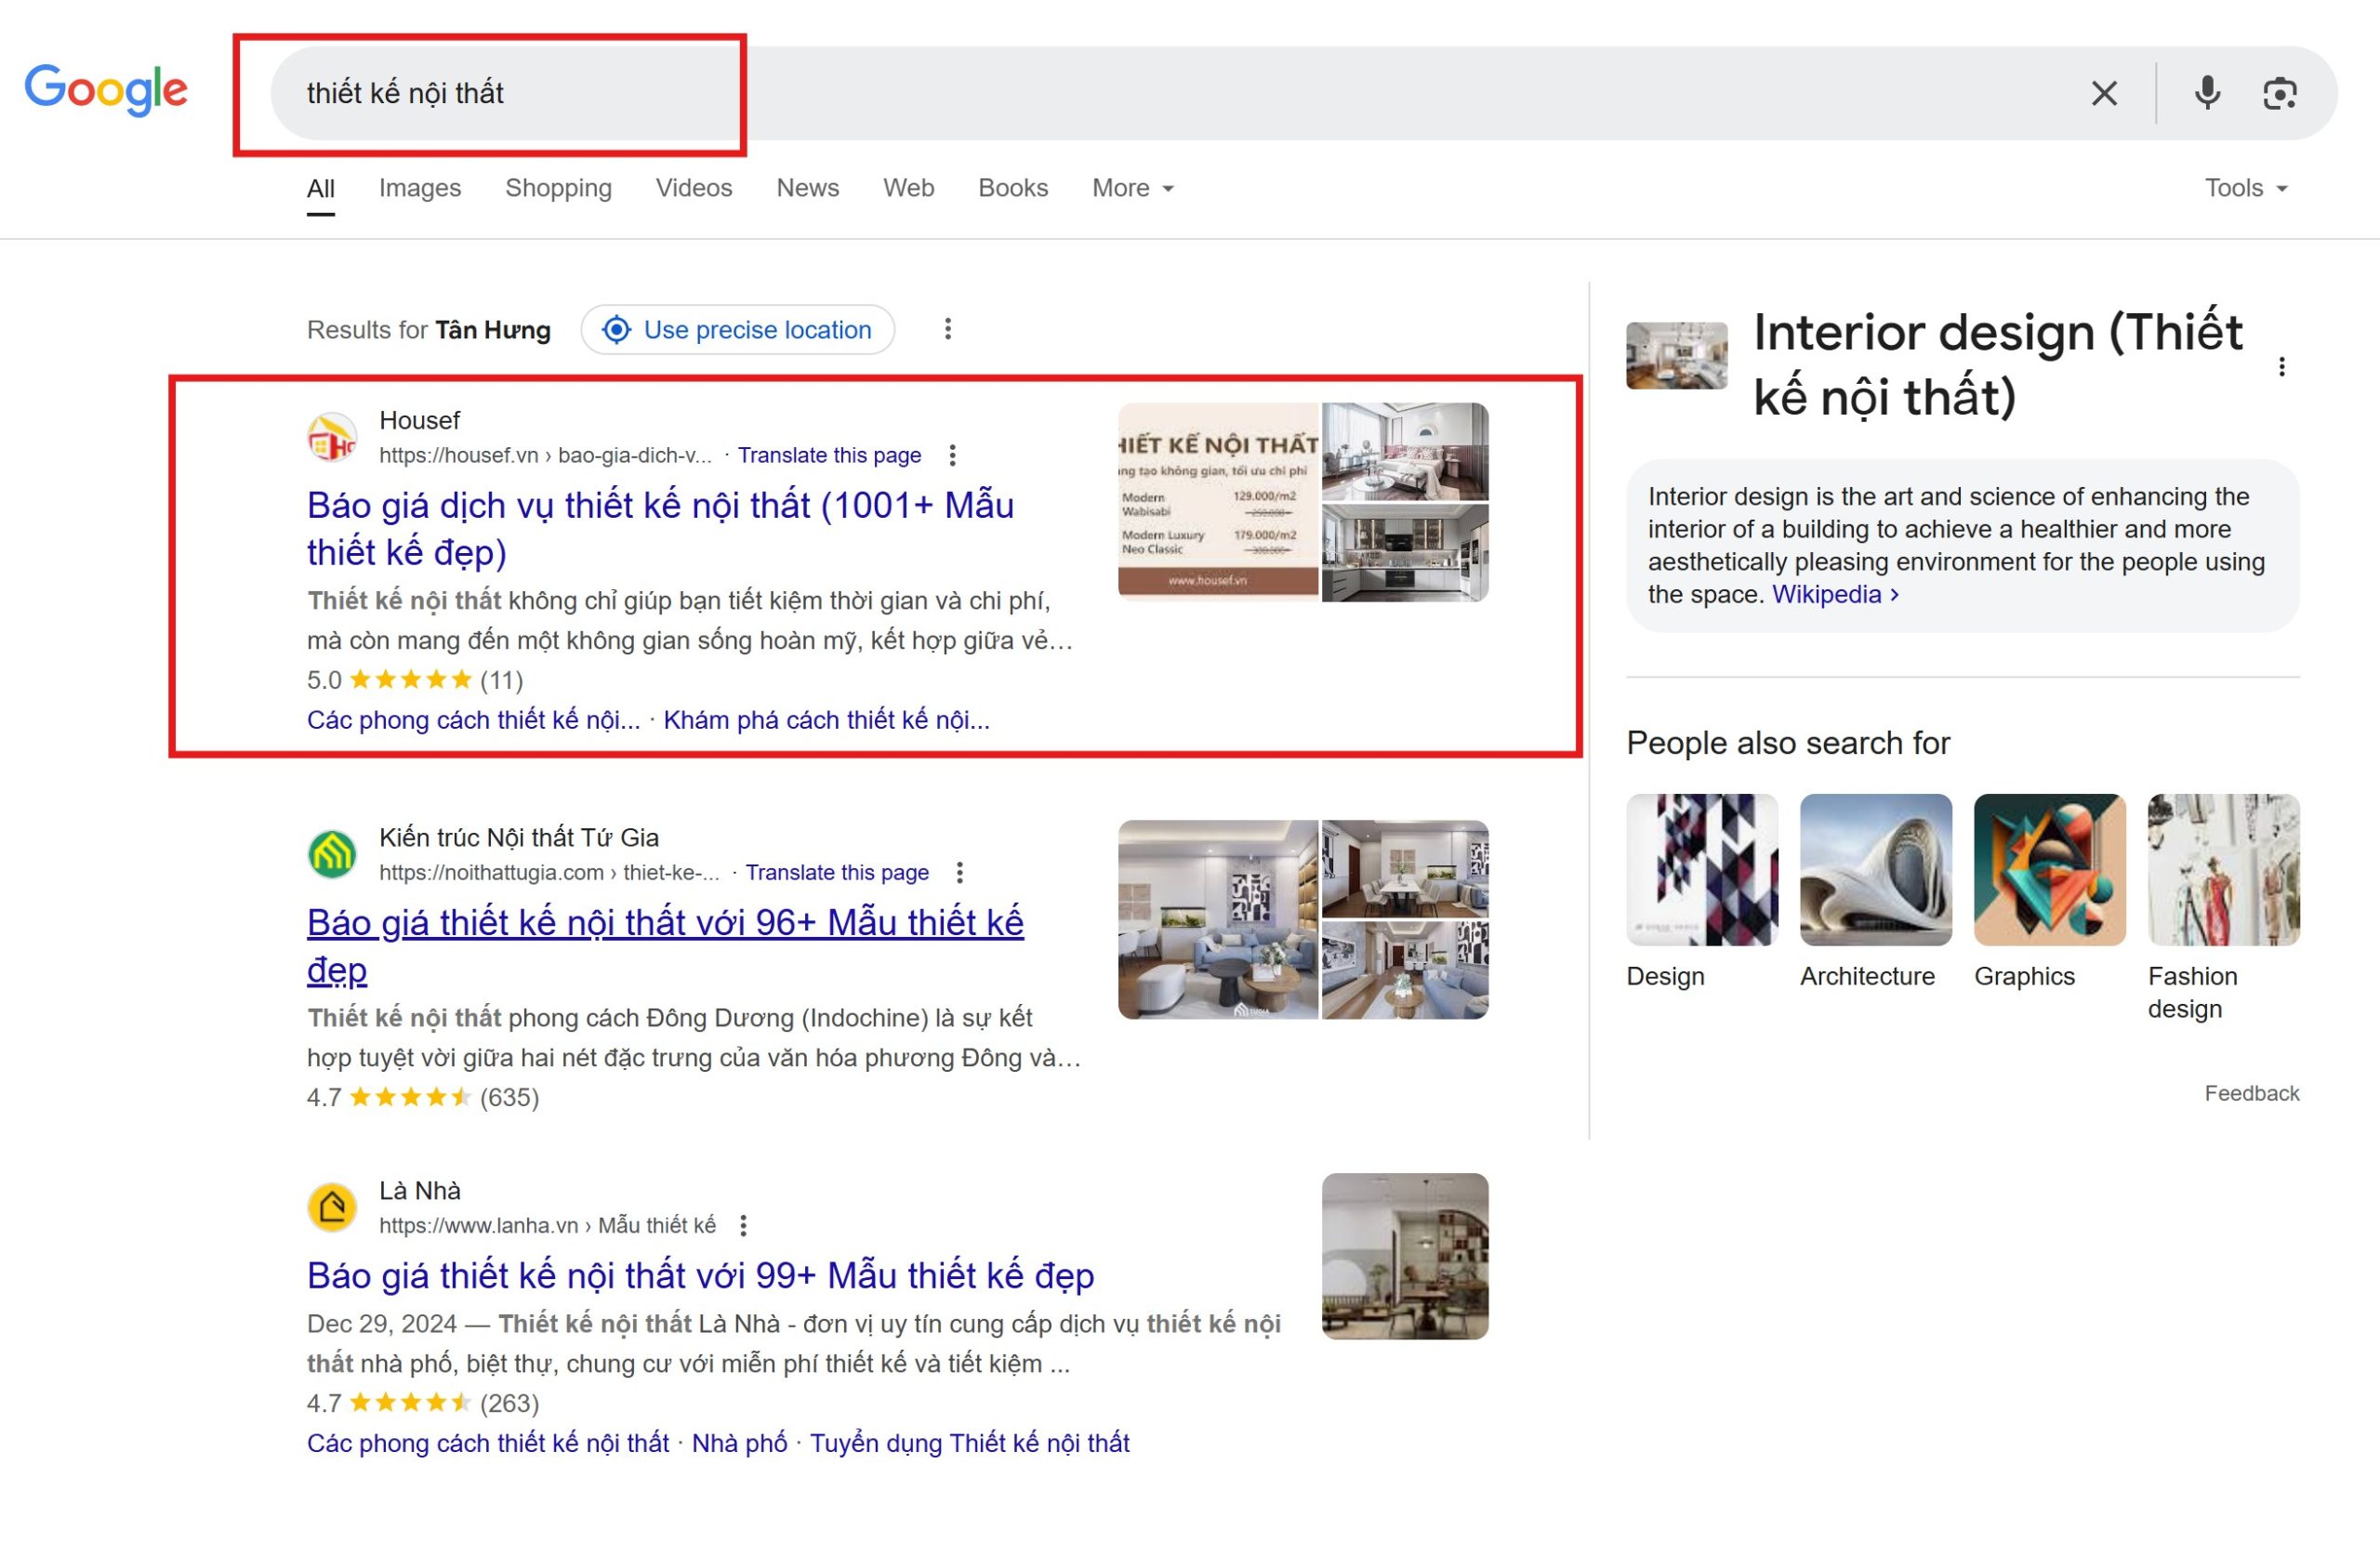Start a voice search with the microphone
The height and width of the screenshot is (1557, 2380).
pos(2207,92)
